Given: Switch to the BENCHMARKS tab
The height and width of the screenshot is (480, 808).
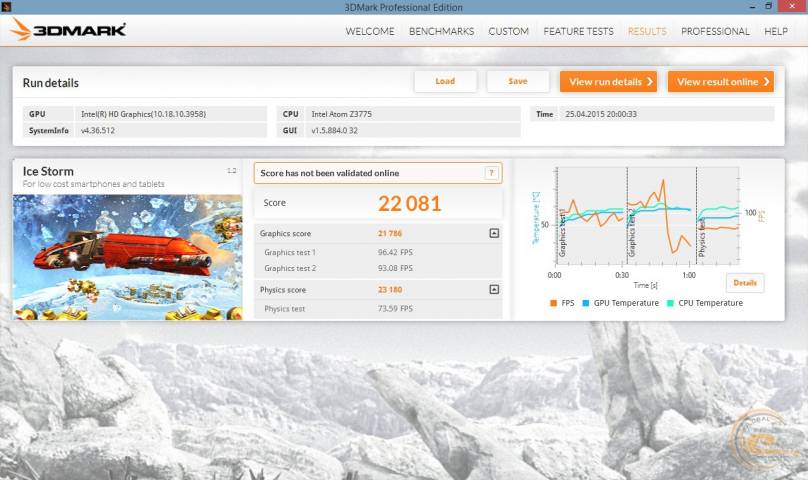Looking at the screenshot, I should coord(442,31).
